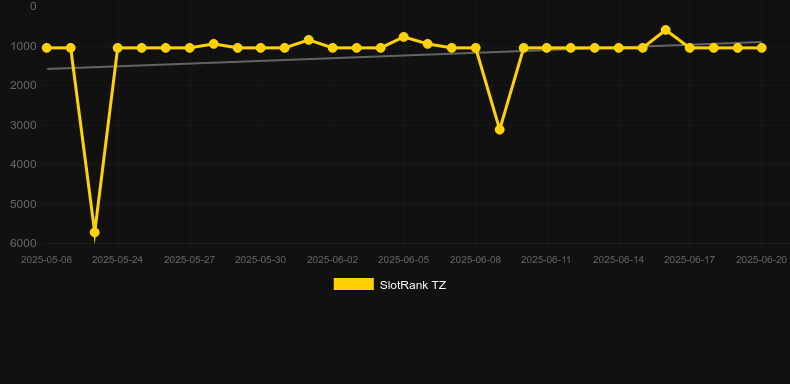Toggle the SlotRank TZ legend series

point(389,285)
